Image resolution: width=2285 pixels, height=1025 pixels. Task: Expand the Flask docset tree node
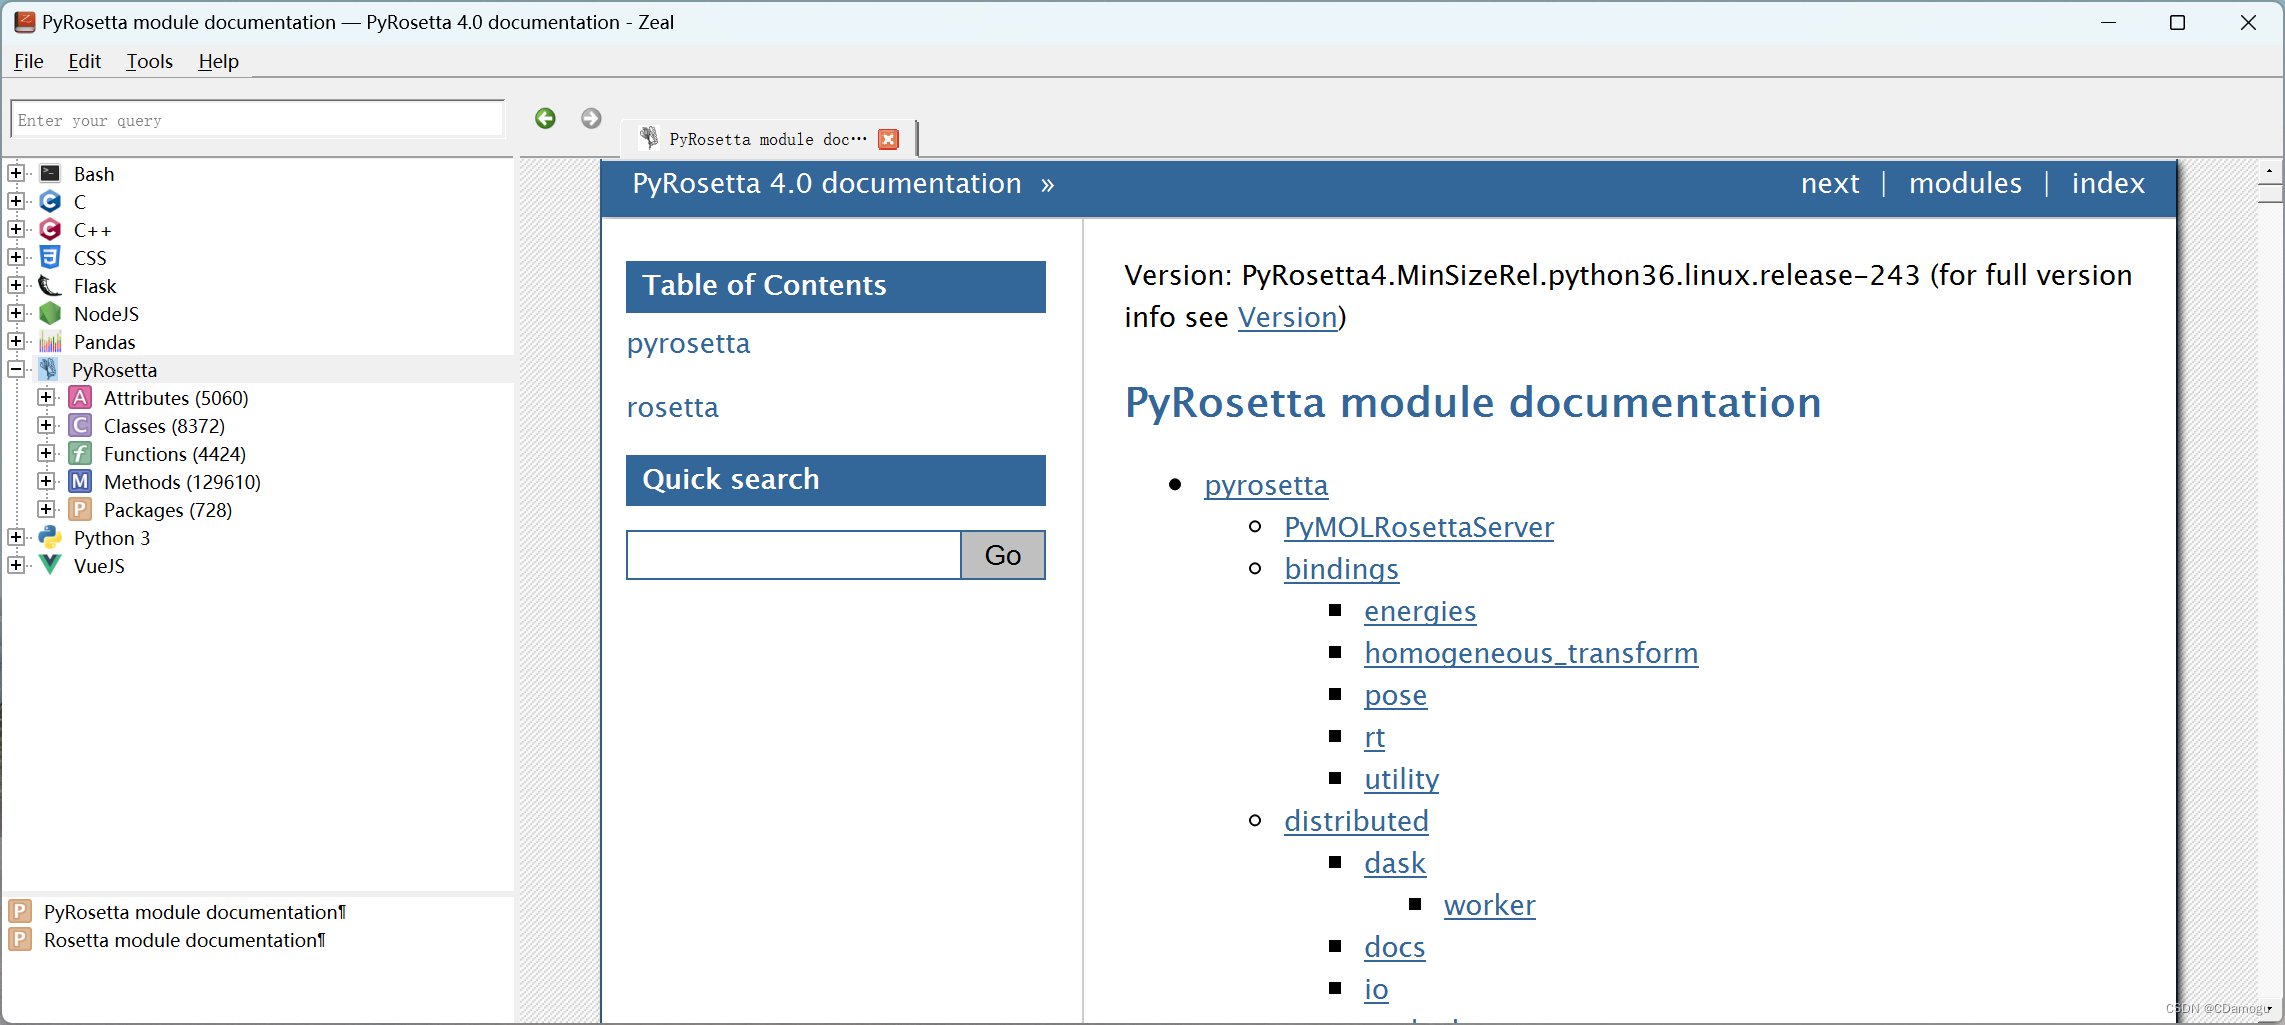[x=16, y=286]
